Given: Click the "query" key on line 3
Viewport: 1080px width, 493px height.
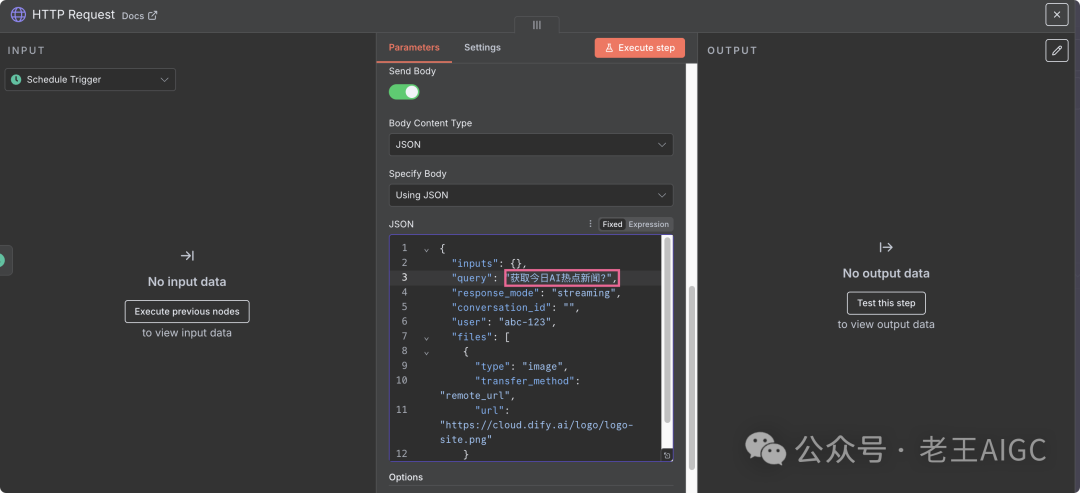Looking at the screenshot, I should coord(472,278).
